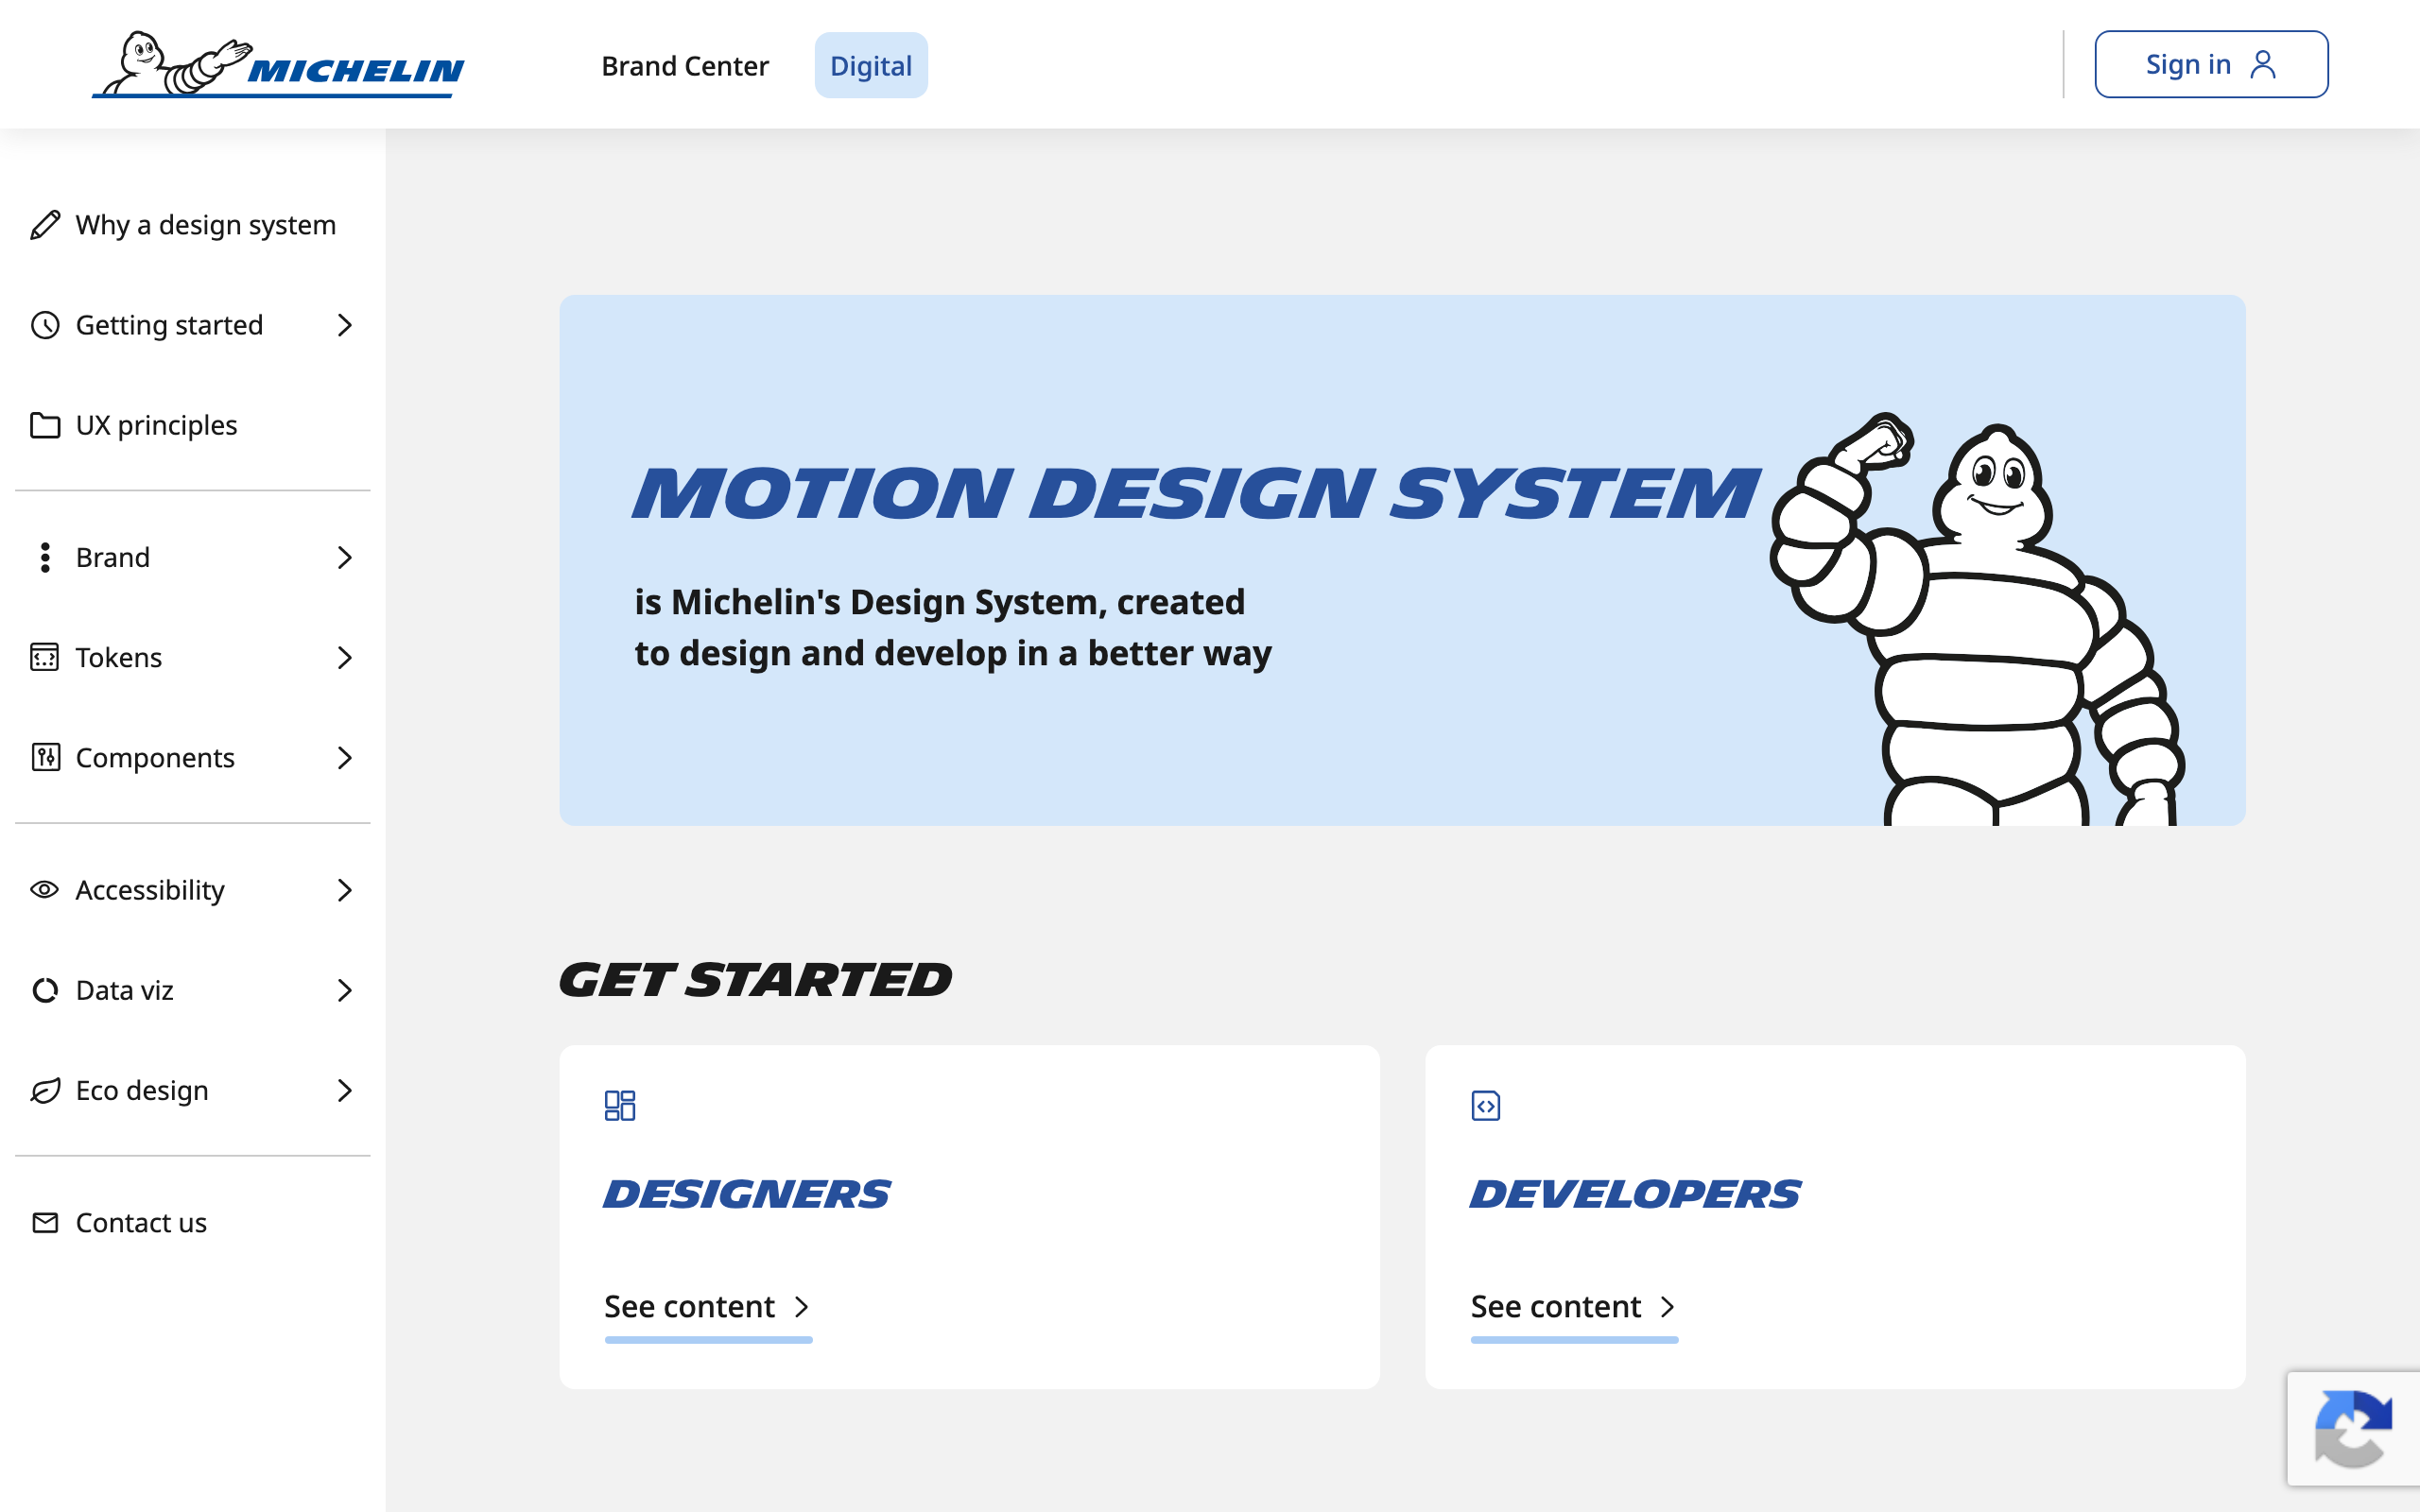Expand the Tokens section chevron
The height and width of the screenshot is (1512, 2420).
tap(345, 657)
